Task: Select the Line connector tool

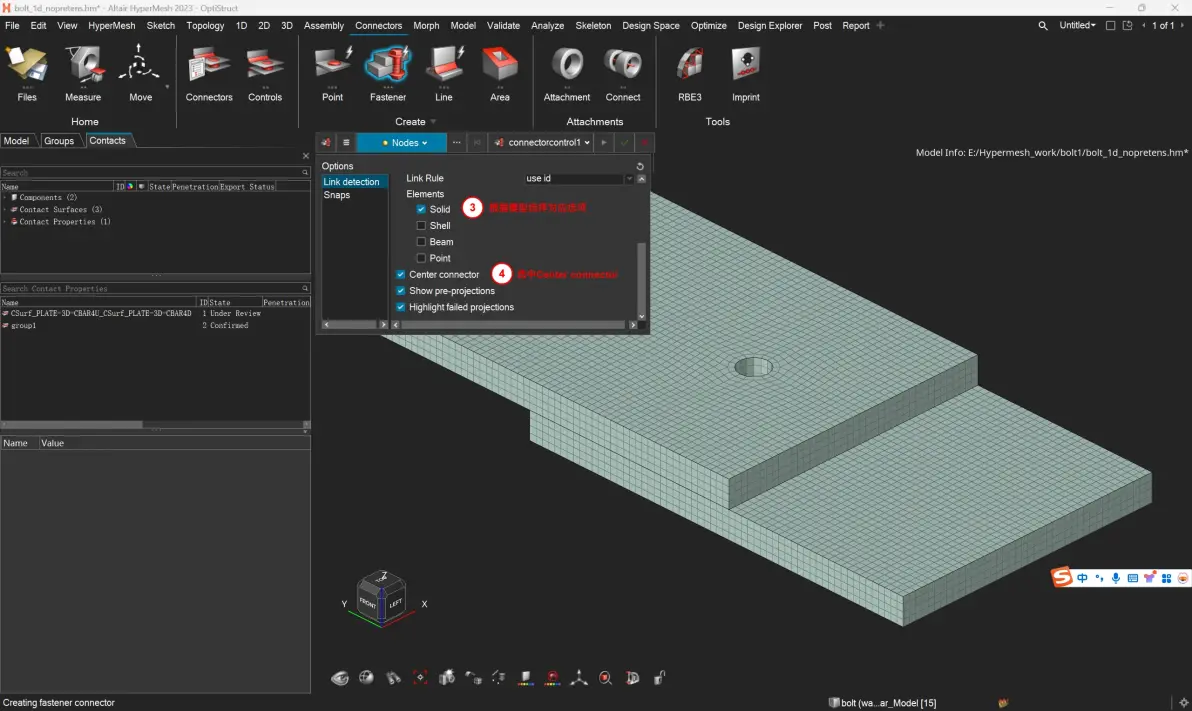Action: pyautogui.click(x=444, y=74)
